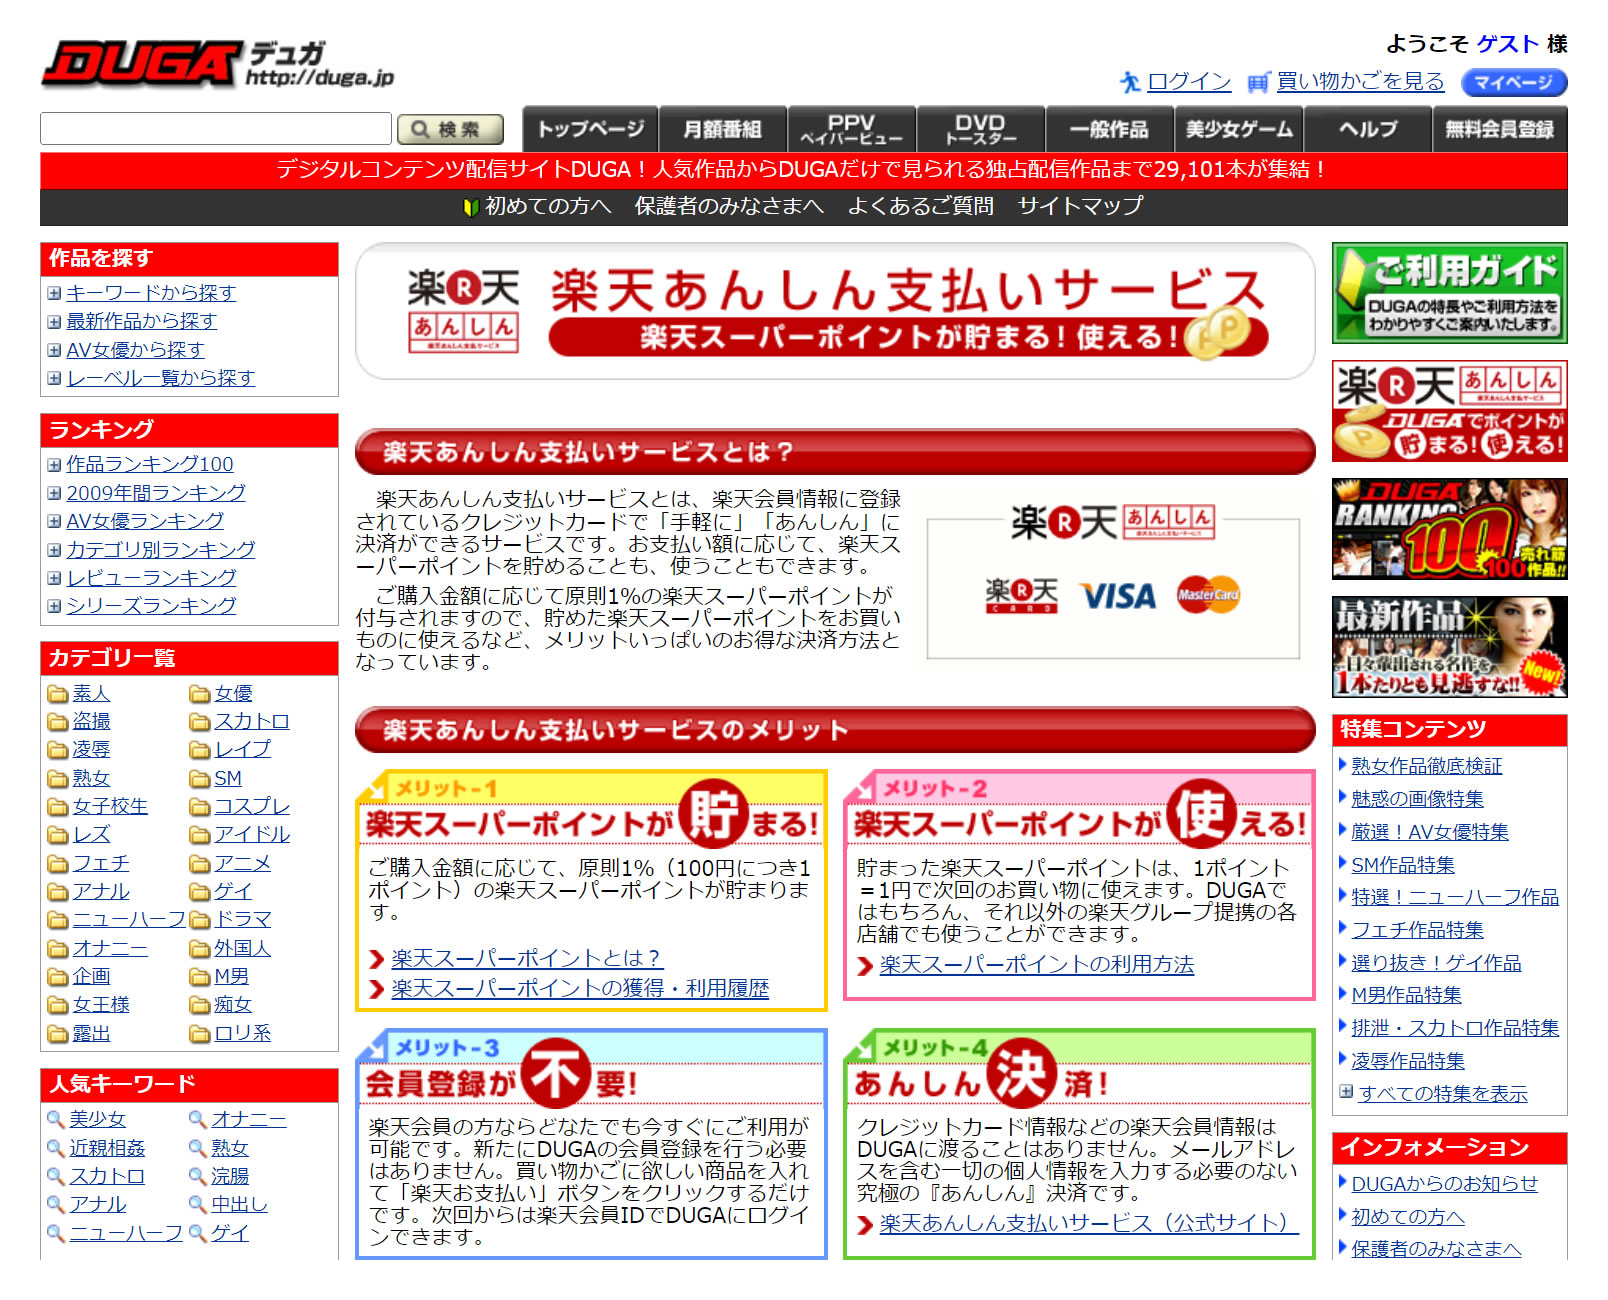Open the 月額番組 navigation tab

click(x=723, y=129)
